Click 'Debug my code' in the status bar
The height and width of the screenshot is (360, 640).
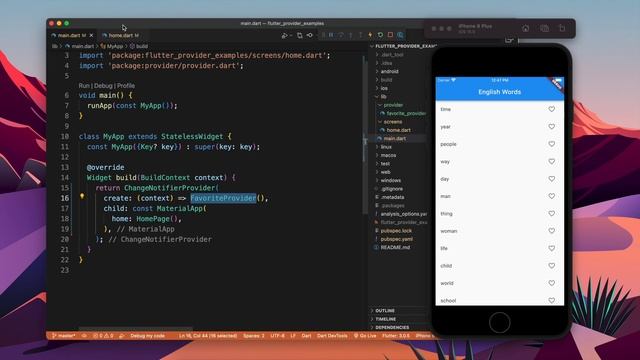[148, 336]
